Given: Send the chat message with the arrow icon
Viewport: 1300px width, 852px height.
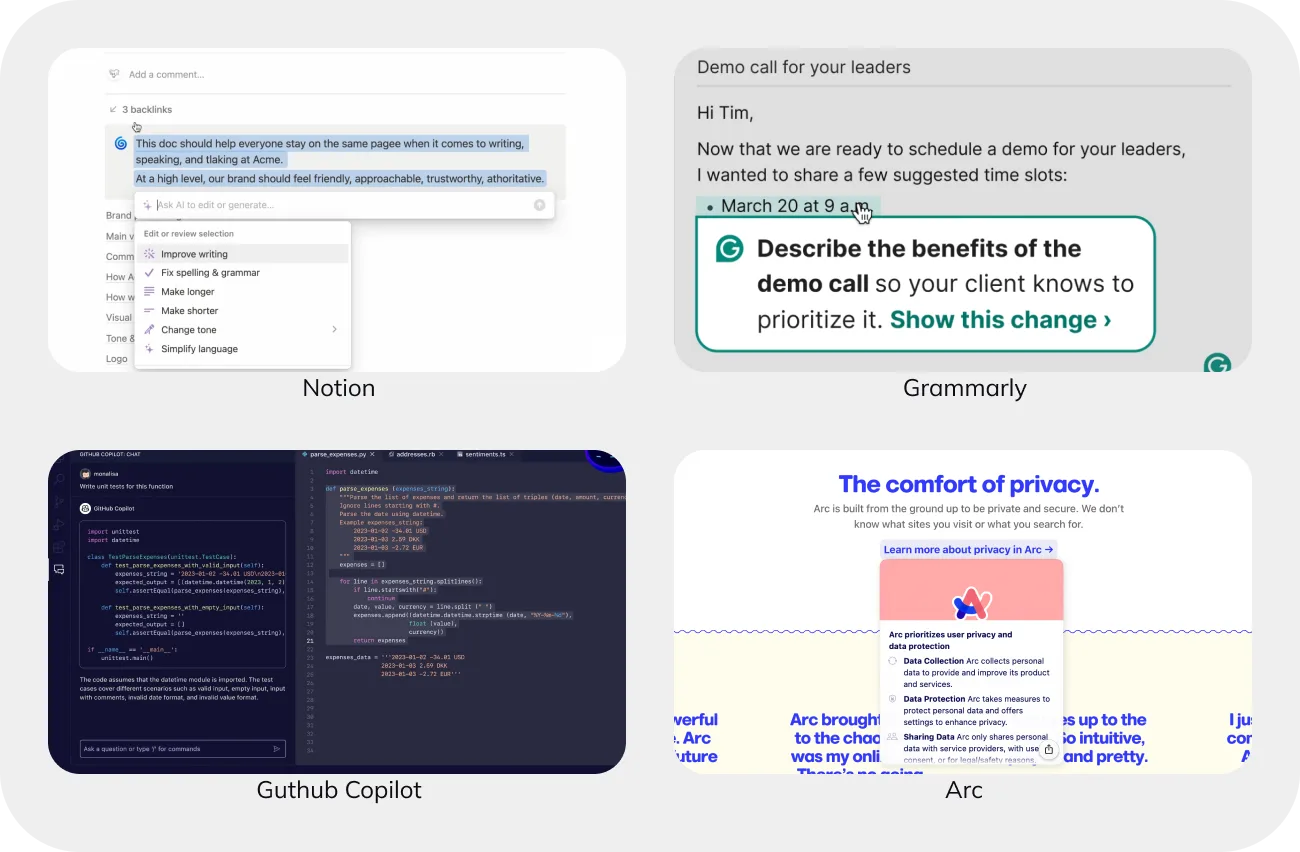Looking at the screenshot, I should tap(277, 748).
